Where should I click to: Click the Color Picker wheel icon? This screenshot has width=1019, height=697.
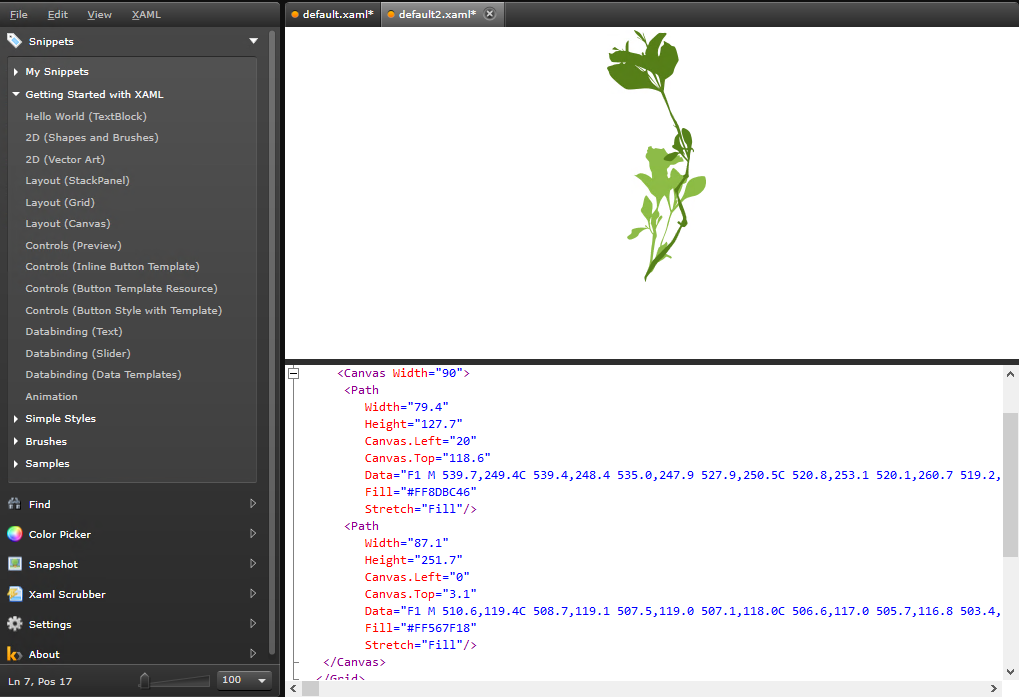14,534
